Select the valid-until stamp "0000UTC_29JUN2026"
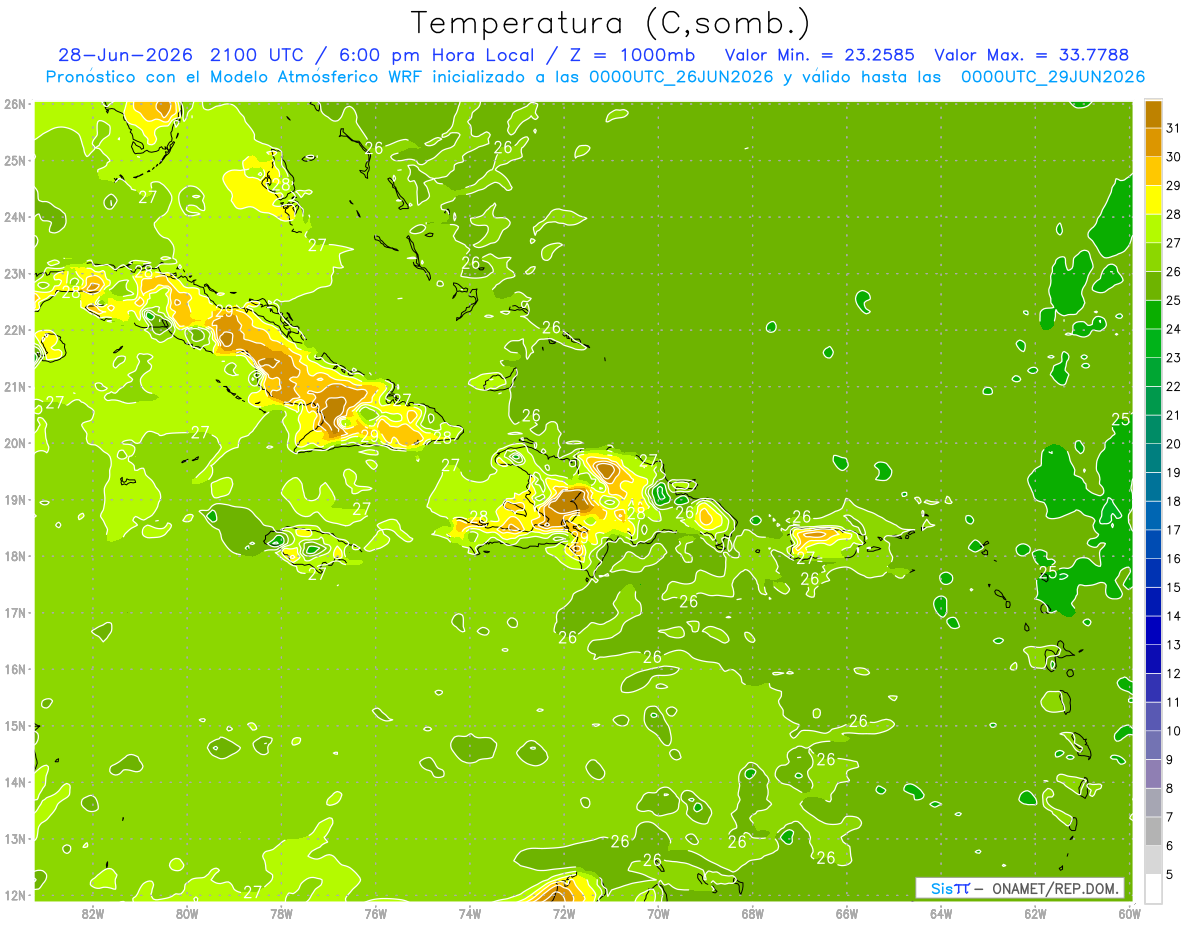 click(x=1053, y=77)
